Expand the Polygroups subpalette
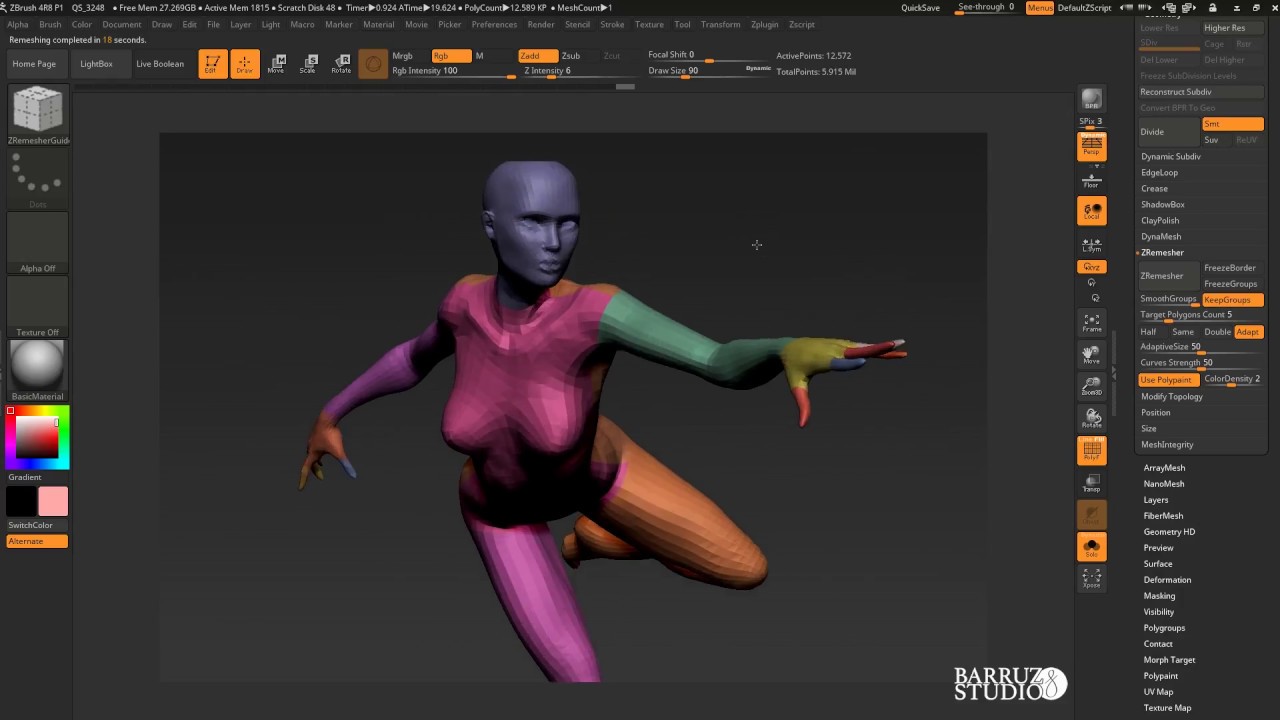Viewport: 1280px width, 720px height. [1164, 628]
